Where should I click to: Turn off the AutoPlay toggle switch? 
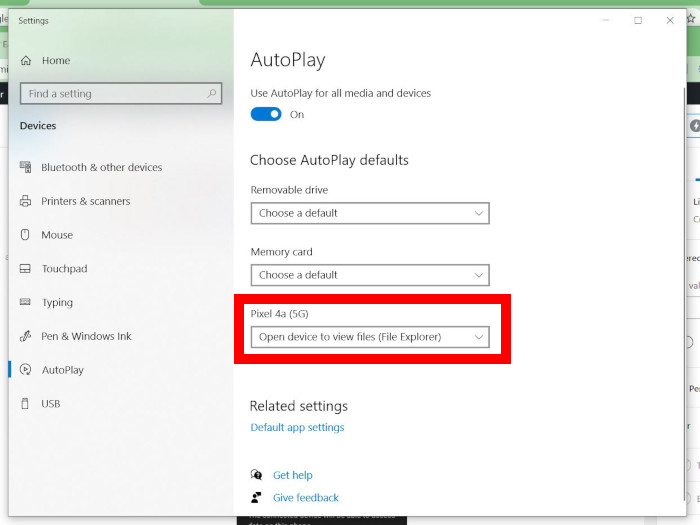pyautogui.click(x=266, y=114)
